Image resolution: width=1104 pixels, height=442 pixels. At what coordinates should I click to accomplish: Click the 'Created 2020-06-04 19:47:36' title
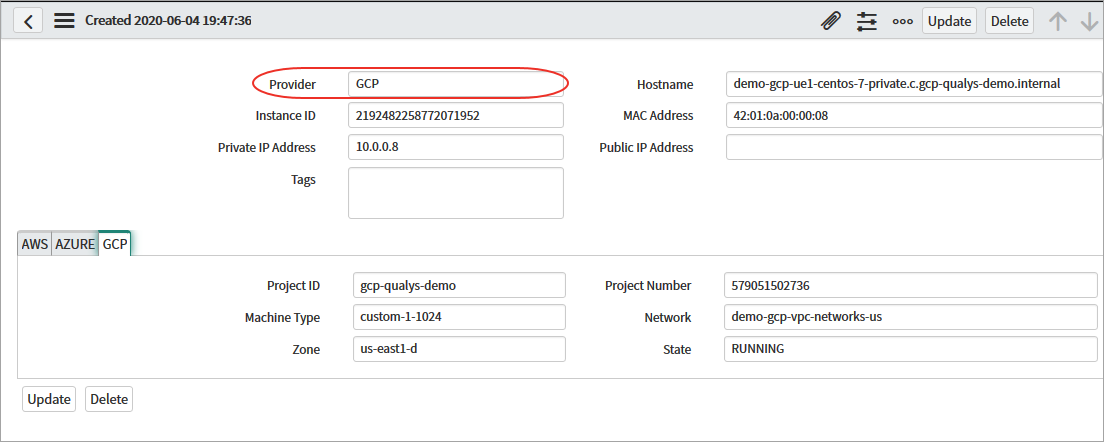pos(168,21)
